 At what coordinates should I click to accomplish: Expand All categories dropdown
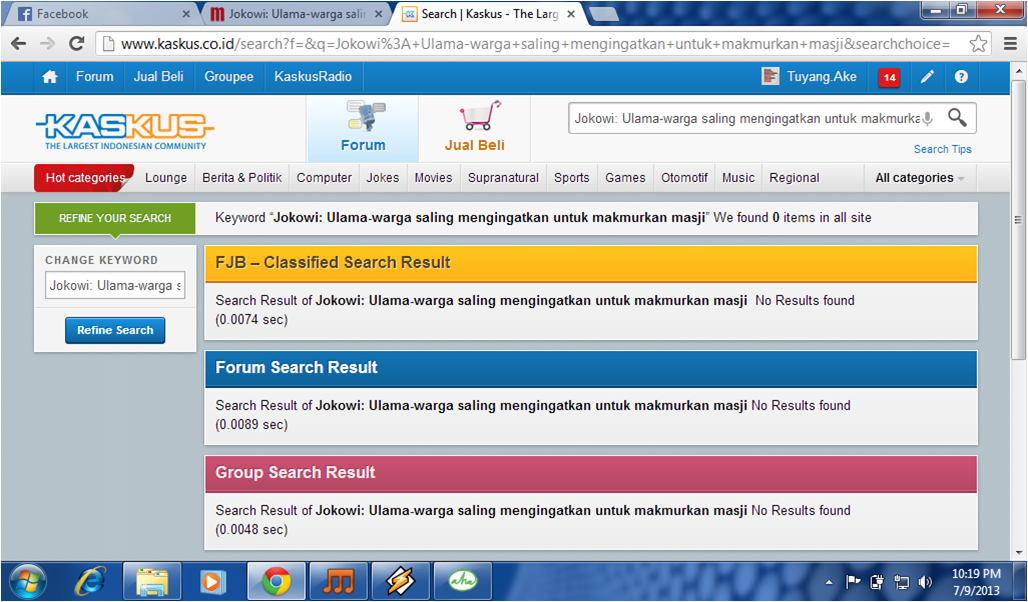click(919, 178)
